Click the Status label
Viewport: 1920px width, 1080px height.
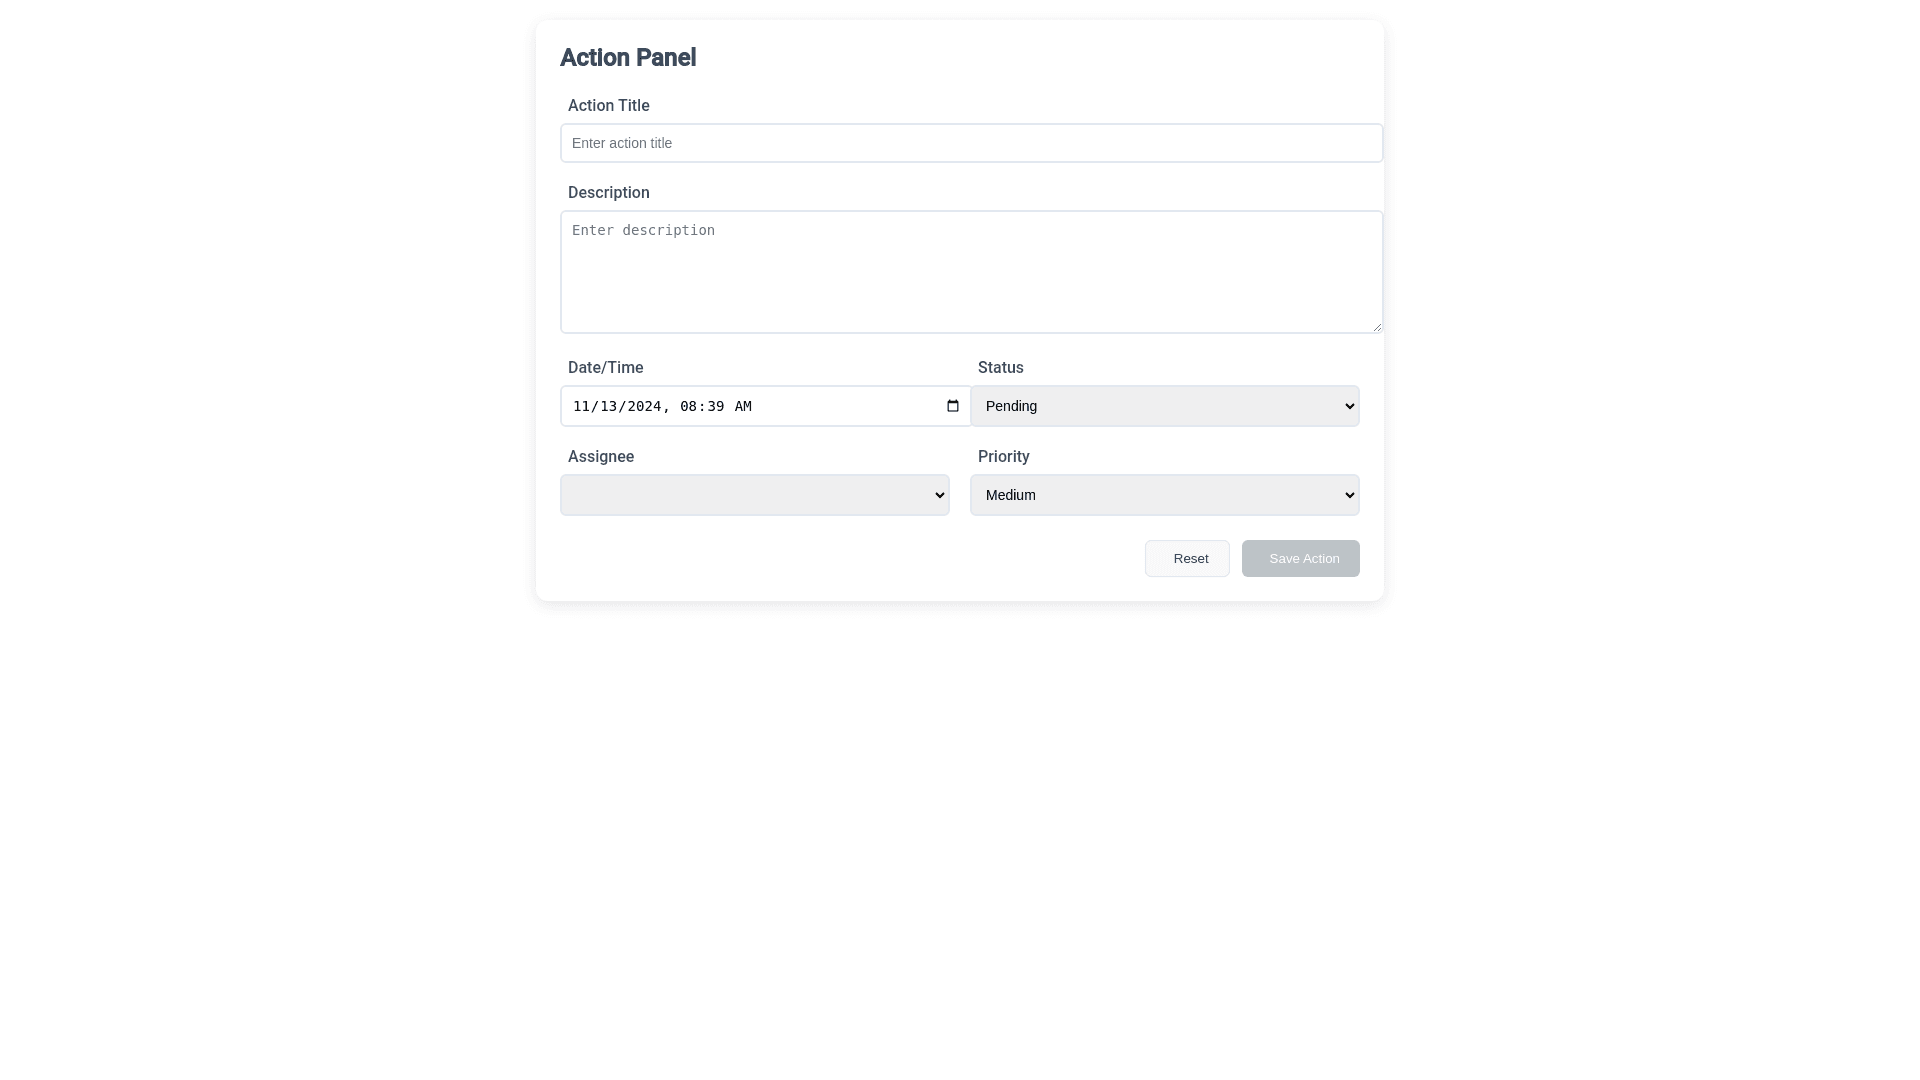tap(1000, 368)
